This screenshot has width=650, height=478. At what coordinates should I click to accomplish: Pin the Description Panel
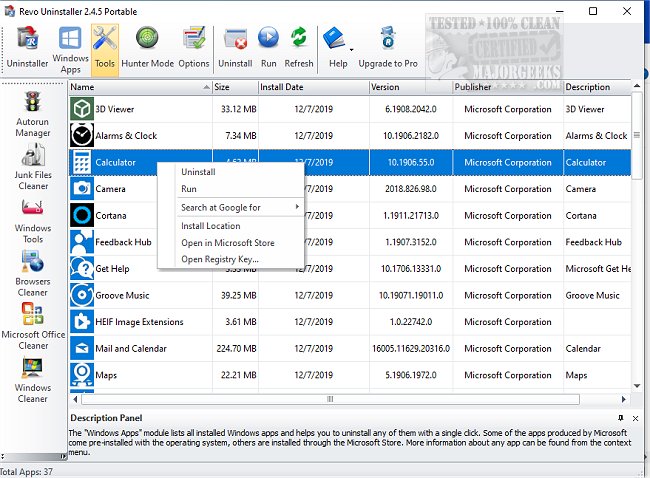click(x=620, y=417)
